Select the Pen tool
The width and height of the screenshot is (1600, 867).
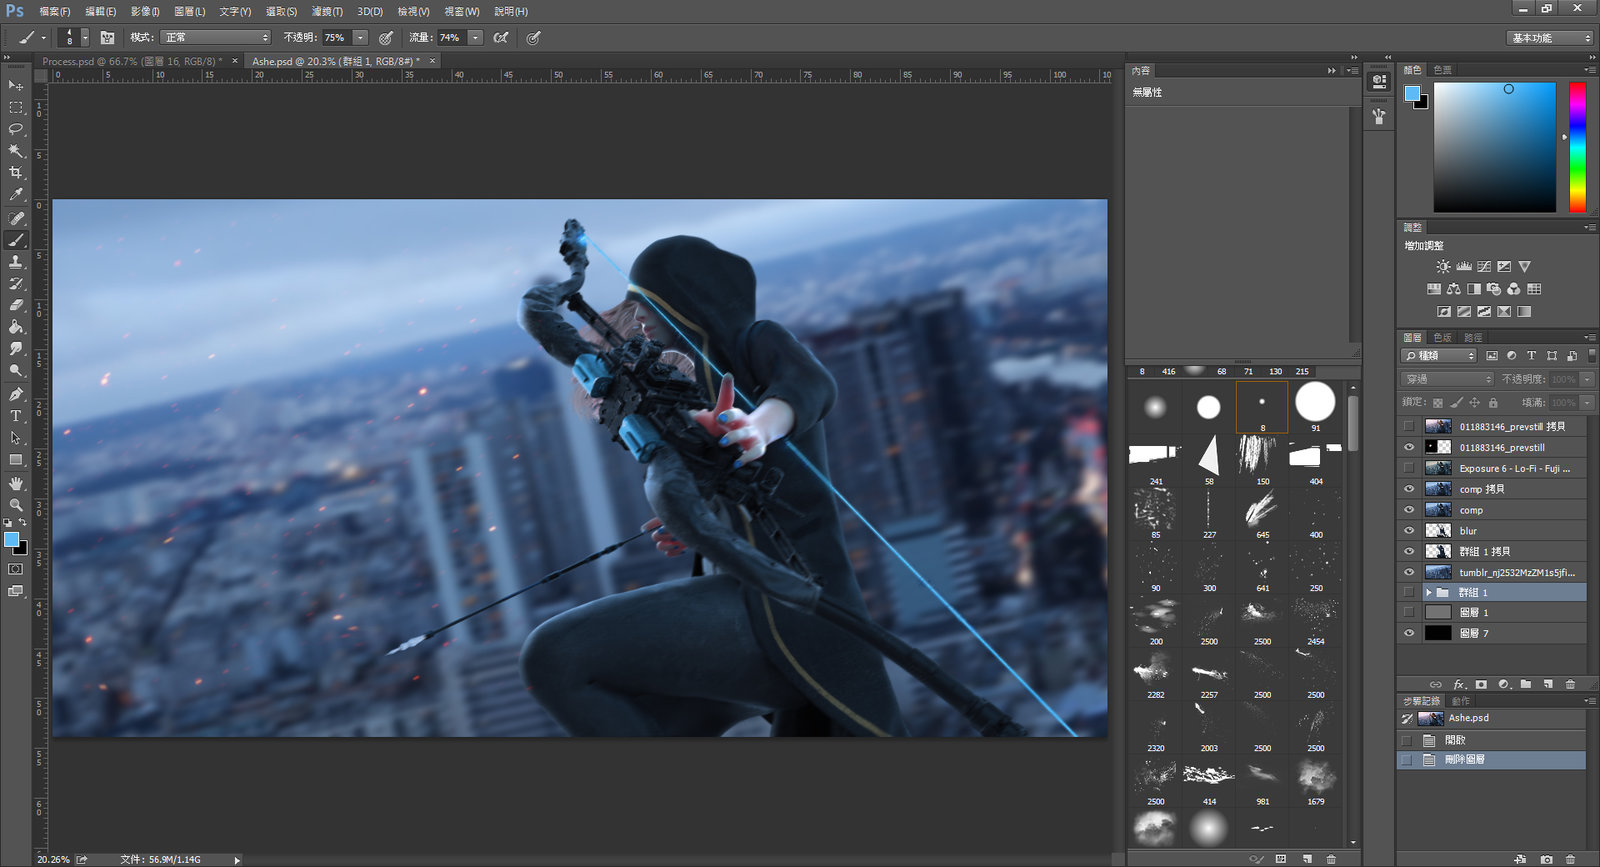(16, 394)
